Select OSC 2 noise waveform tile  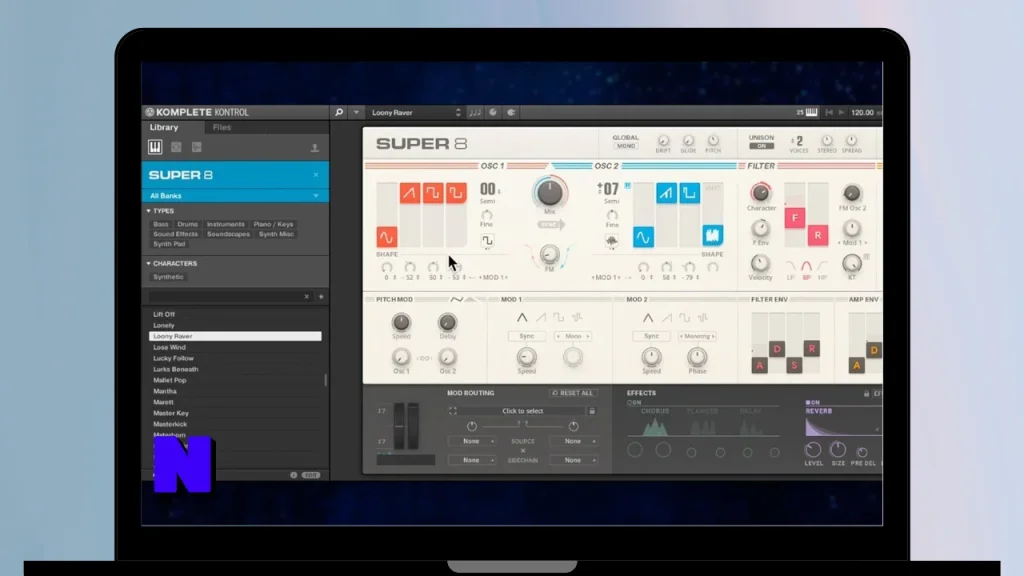coord(712,235)
